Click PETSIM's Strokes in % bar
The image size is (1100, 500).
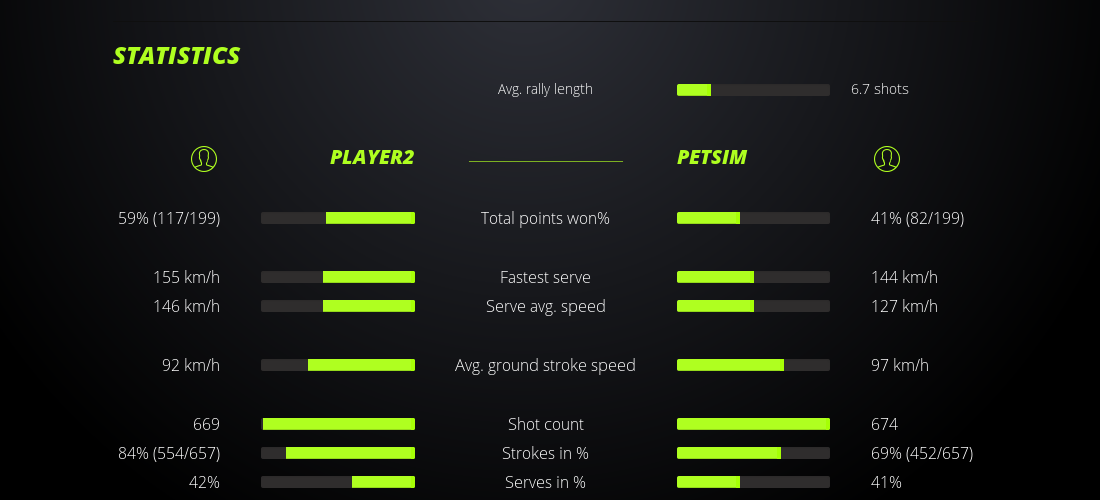(x=753, y=453)
